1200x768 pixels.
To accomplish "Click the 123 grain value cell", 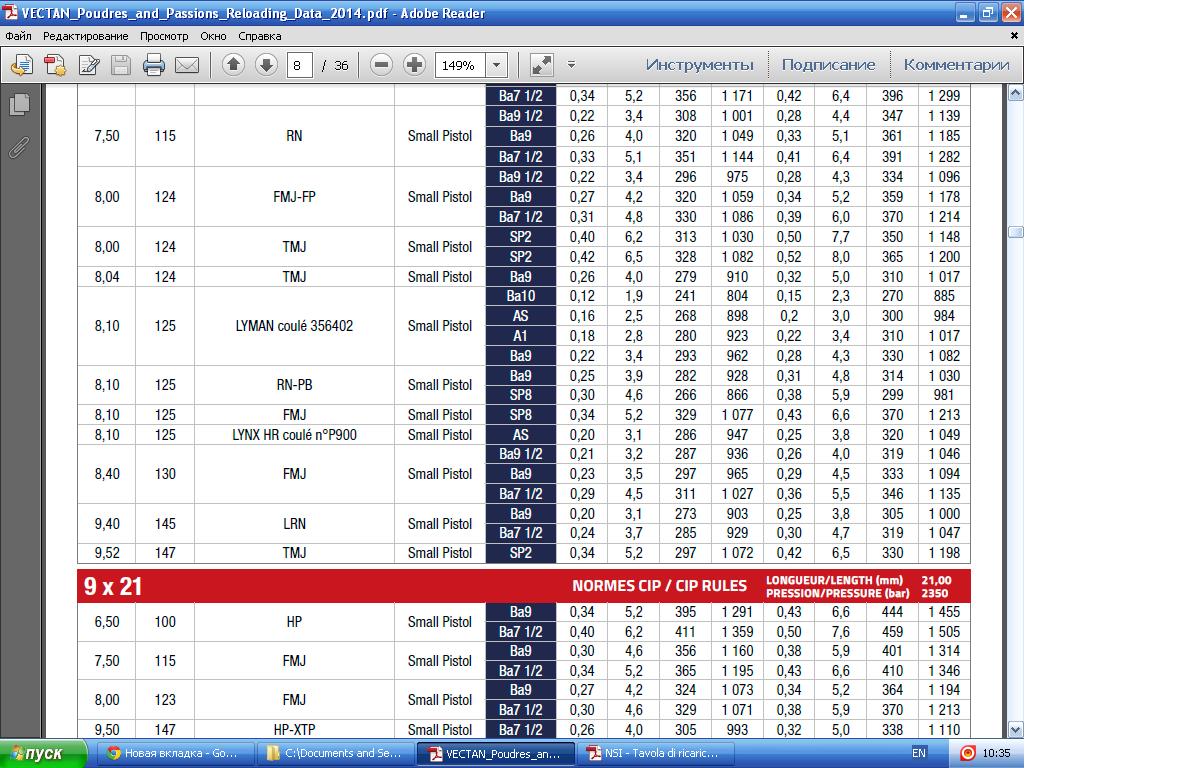I will point(165,700).
